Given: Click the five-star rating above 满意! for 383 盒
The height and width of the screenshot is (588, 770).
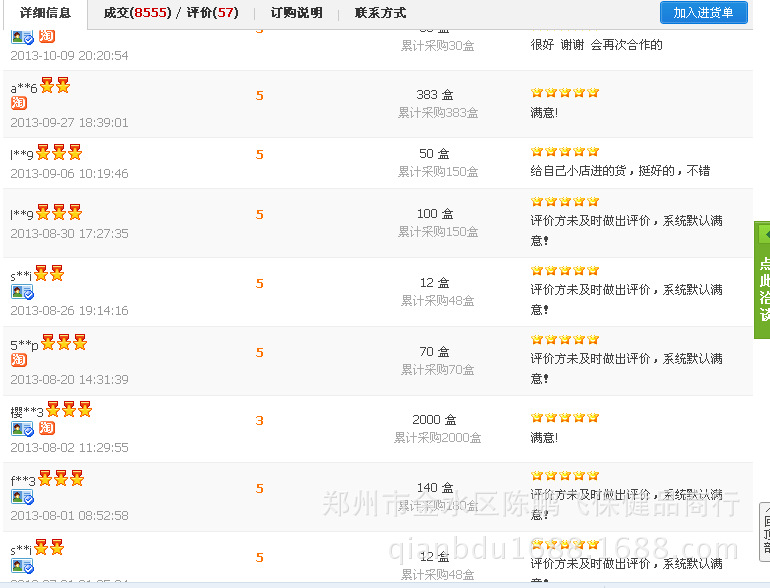Looking at the screenshot, I should (x=564, y=93).
